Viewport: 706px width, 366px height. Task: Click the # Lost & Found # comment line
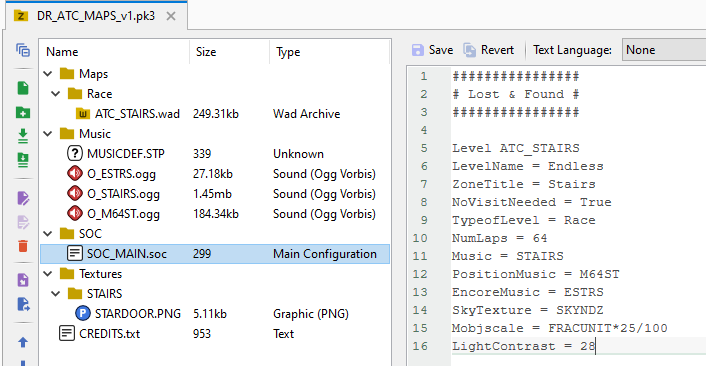516,94
